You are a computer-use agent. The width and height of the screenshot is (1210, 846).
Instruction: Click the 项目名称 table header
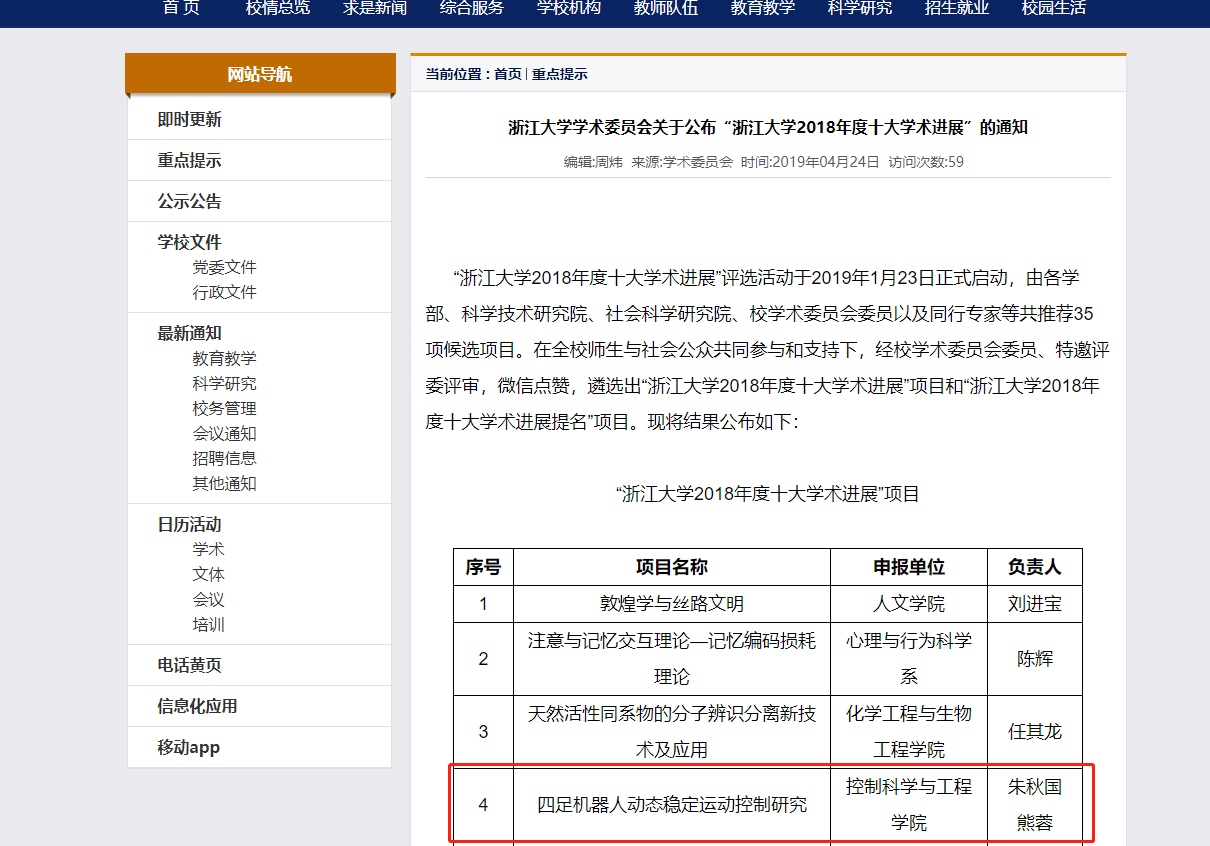tap(672, 567)
